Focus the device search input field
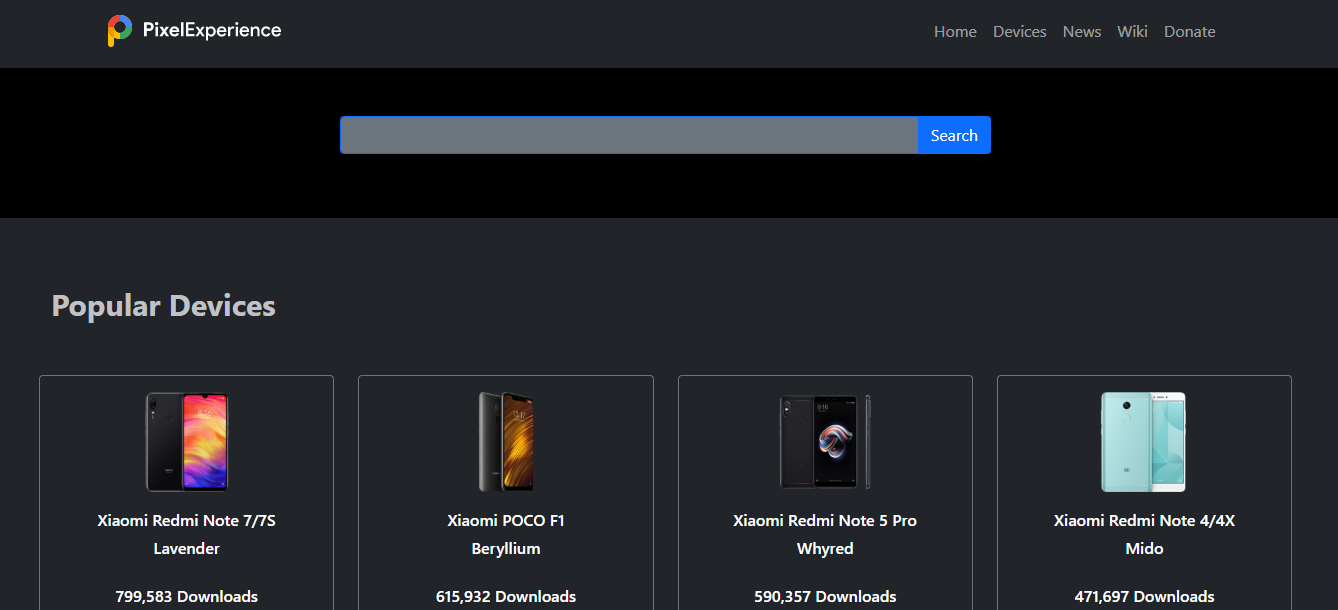The image size is (1338, 610). coord(629,135)
